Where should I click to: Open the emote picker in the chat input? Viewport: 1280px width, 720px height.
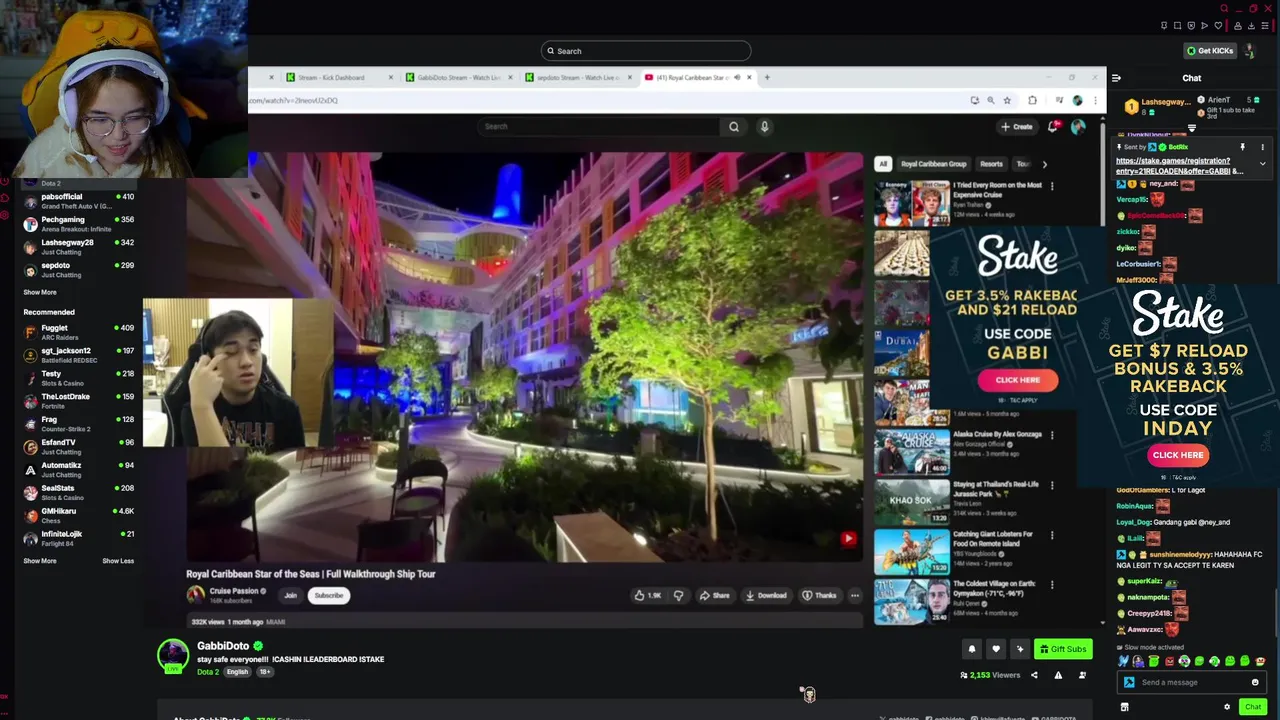pos(1255,682)
